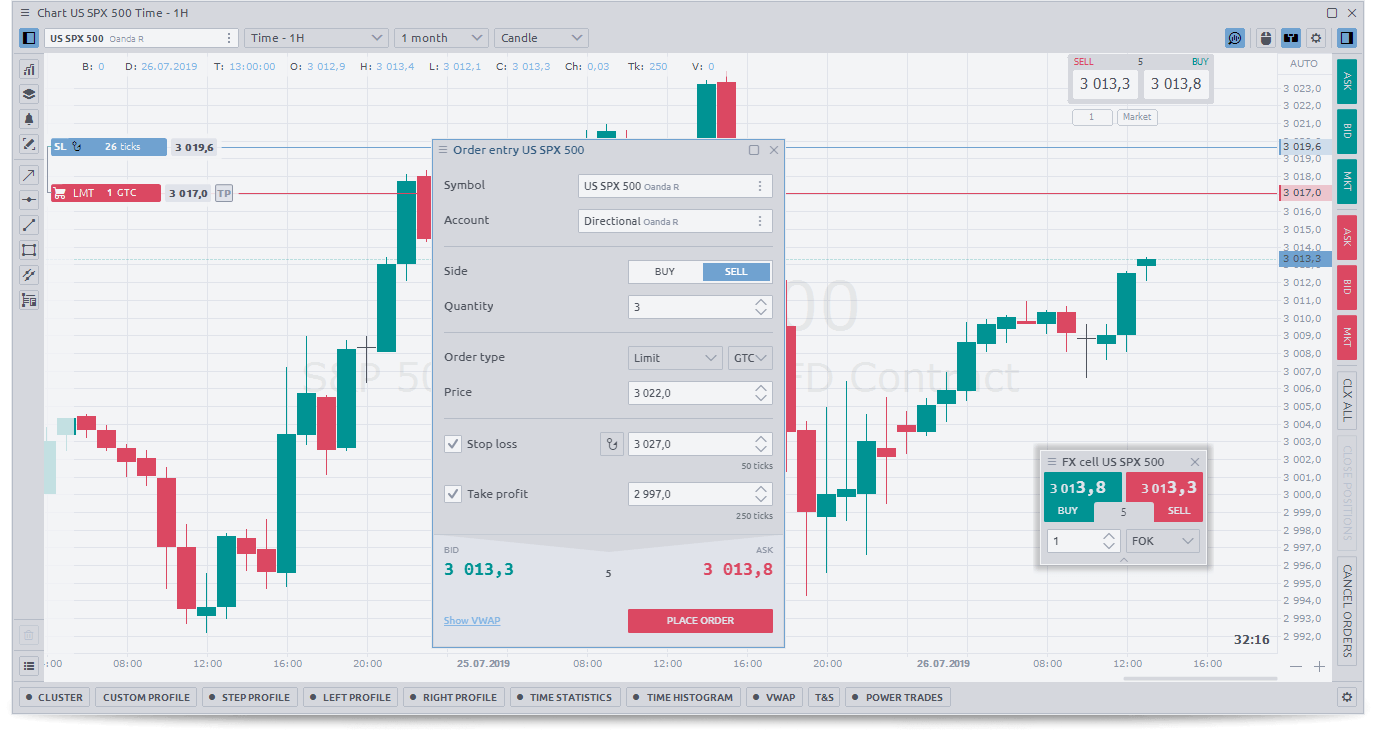Select the arrow drawing tool

[x=29, y=175]
